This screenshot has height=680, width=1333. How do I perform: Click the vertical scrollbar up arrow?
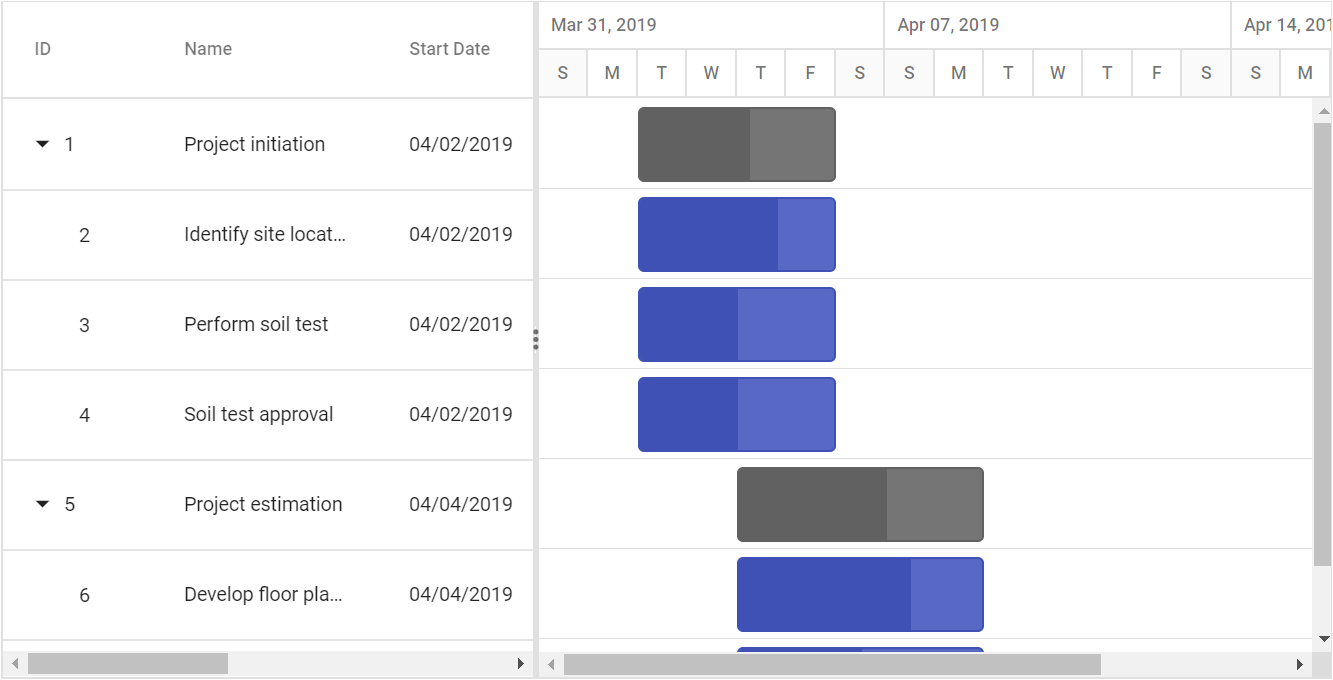(1323, 111)
